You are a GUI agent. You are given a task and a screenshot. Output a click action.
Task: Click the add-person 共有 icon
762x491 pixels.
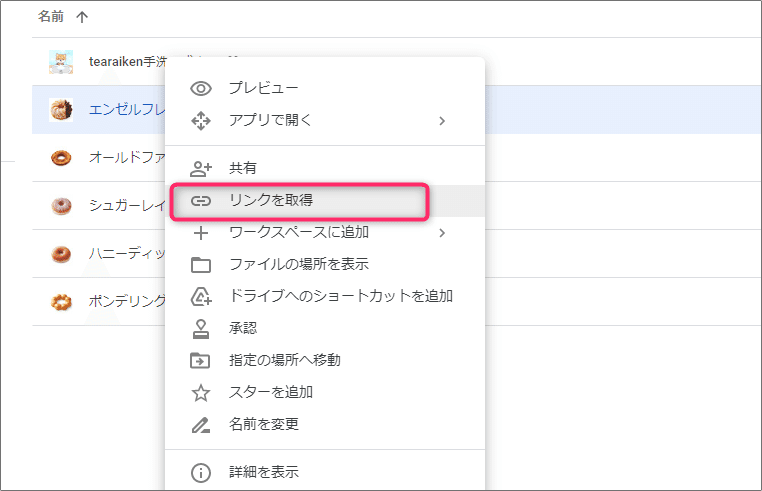[x=201, y=169]
